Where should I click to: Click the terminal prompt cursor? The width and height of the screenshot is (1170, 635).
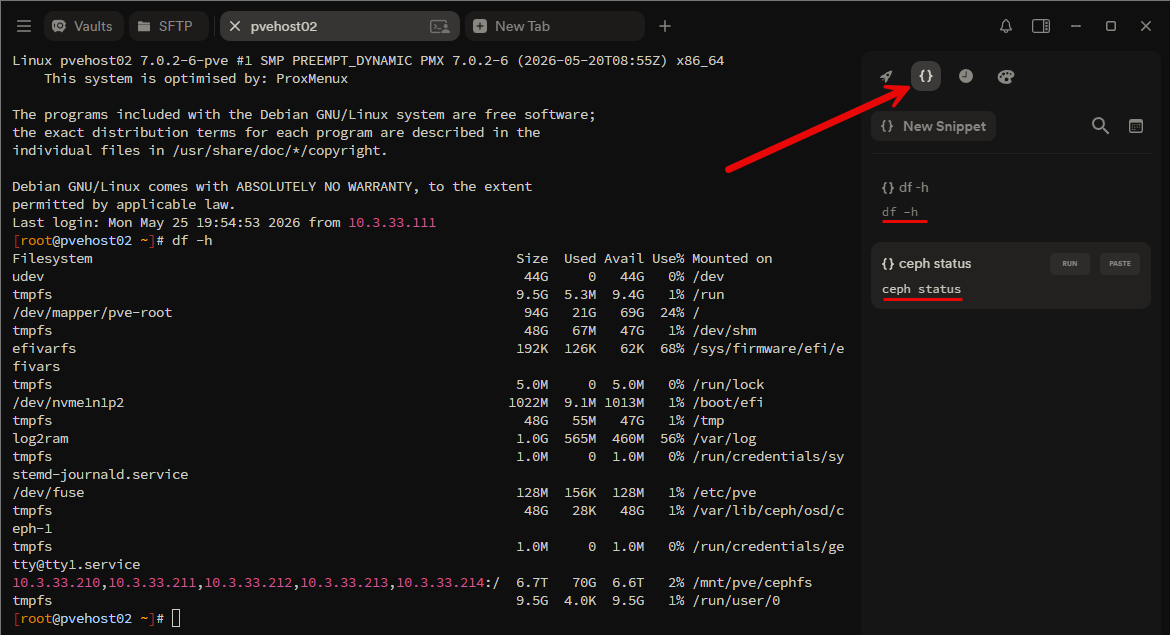tap(176, 618)
